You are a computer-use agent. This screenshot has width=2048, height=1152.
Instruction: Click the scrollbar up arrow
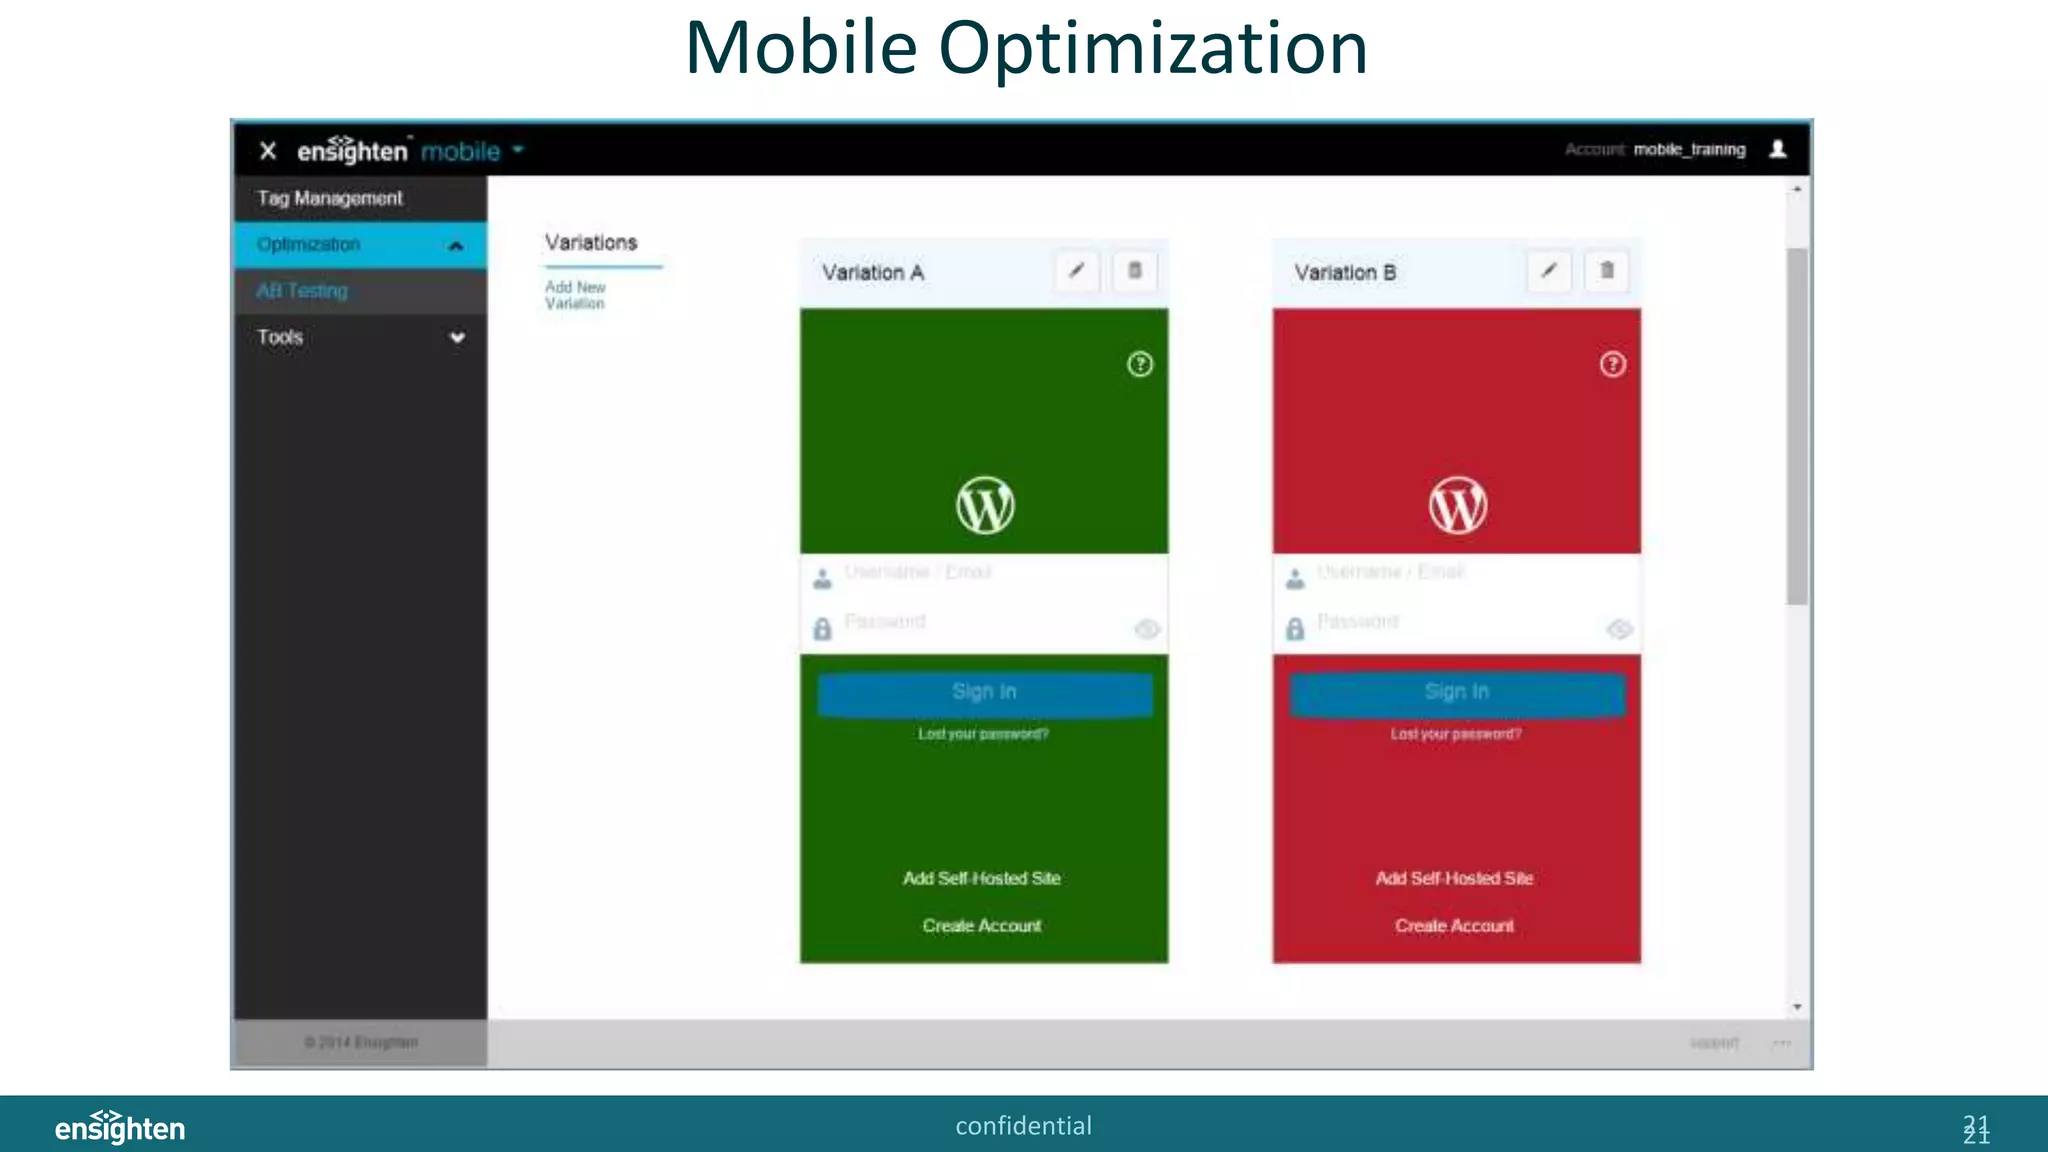1797,189
